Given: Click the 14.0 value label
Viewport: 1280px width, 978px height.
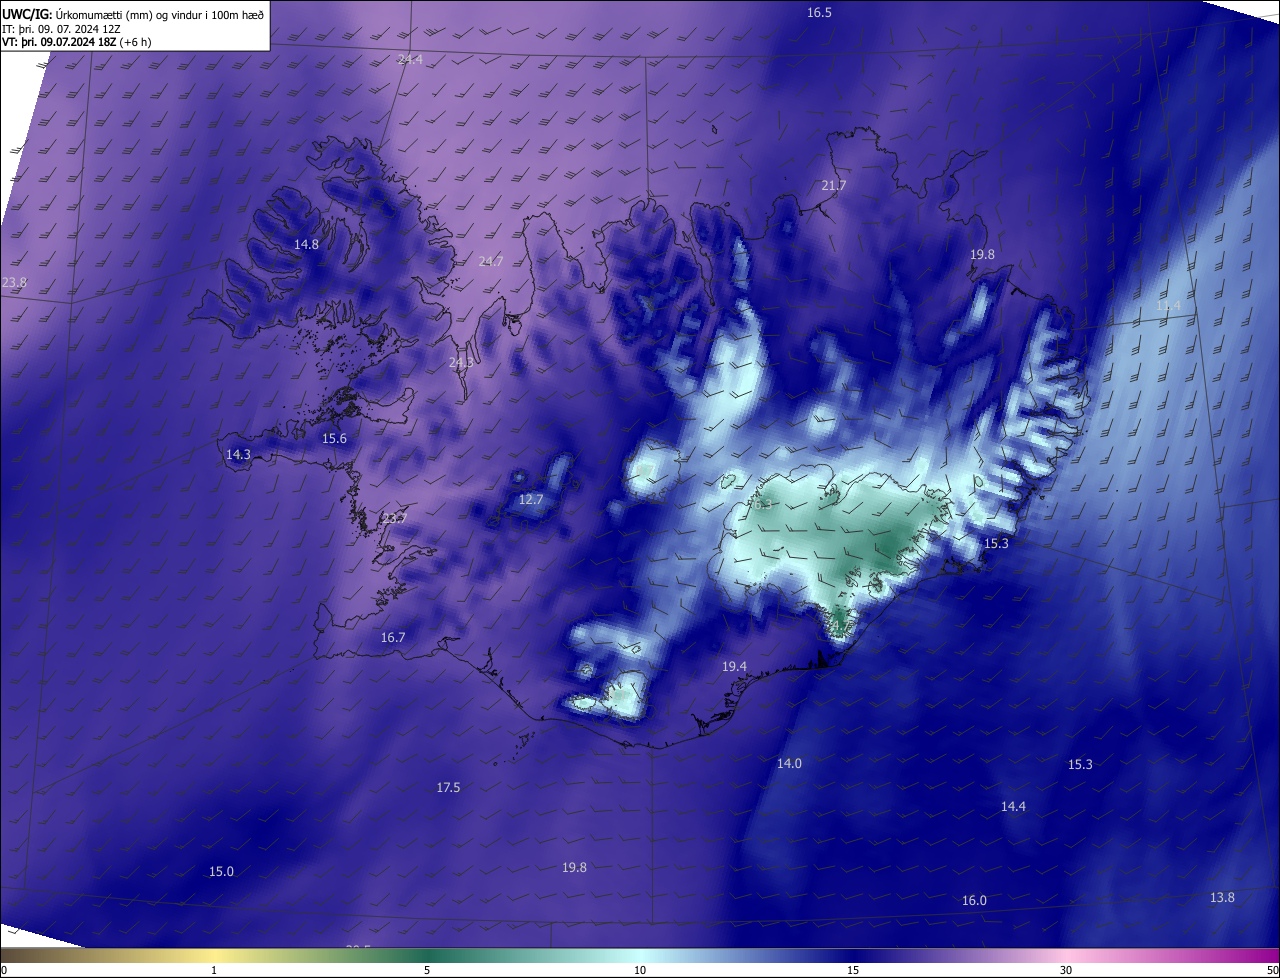Looking at the screenshot, I should point(790,764).
